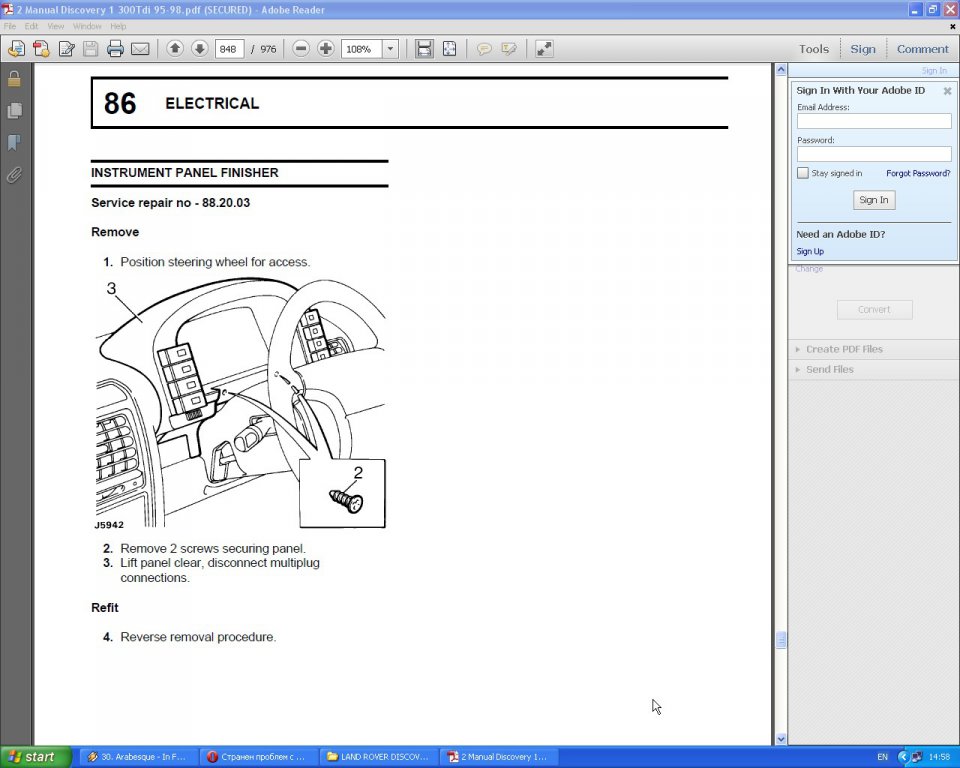
Task: Follow the Forgot Password? link
Action: pos(918,173)
